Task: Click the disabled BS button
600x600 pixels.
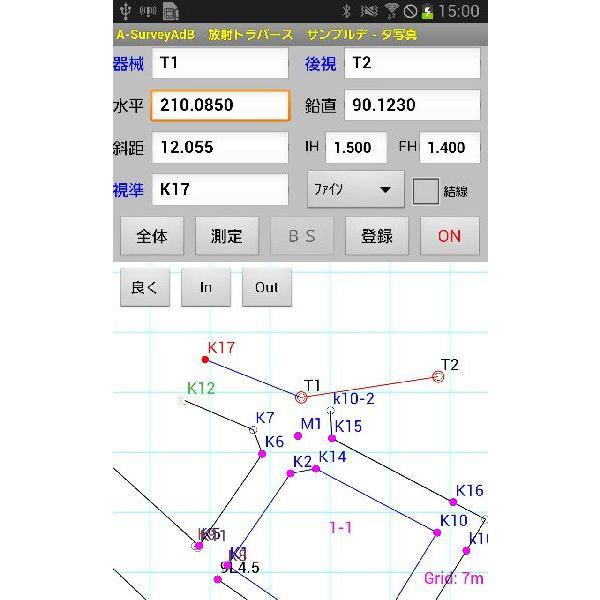Action: [302, 236]
